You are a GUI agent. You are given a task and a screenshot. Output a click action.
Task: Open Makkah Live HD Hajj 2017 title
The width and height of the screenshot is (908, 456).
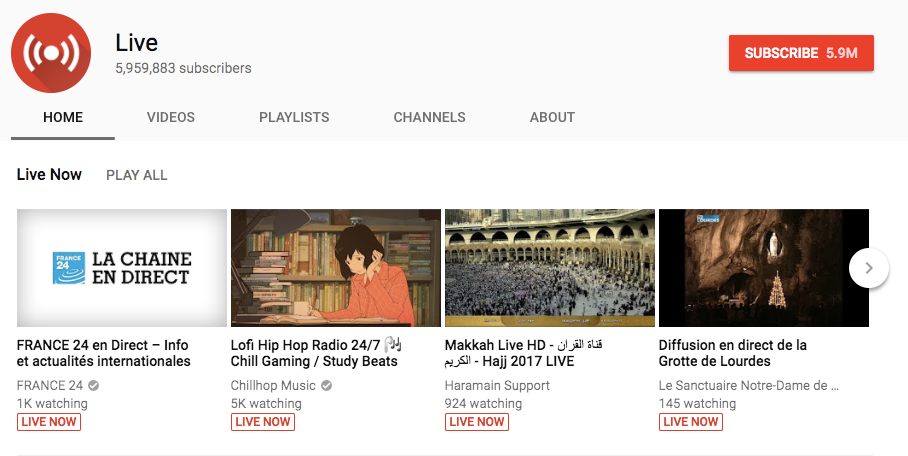coord(523,353)
